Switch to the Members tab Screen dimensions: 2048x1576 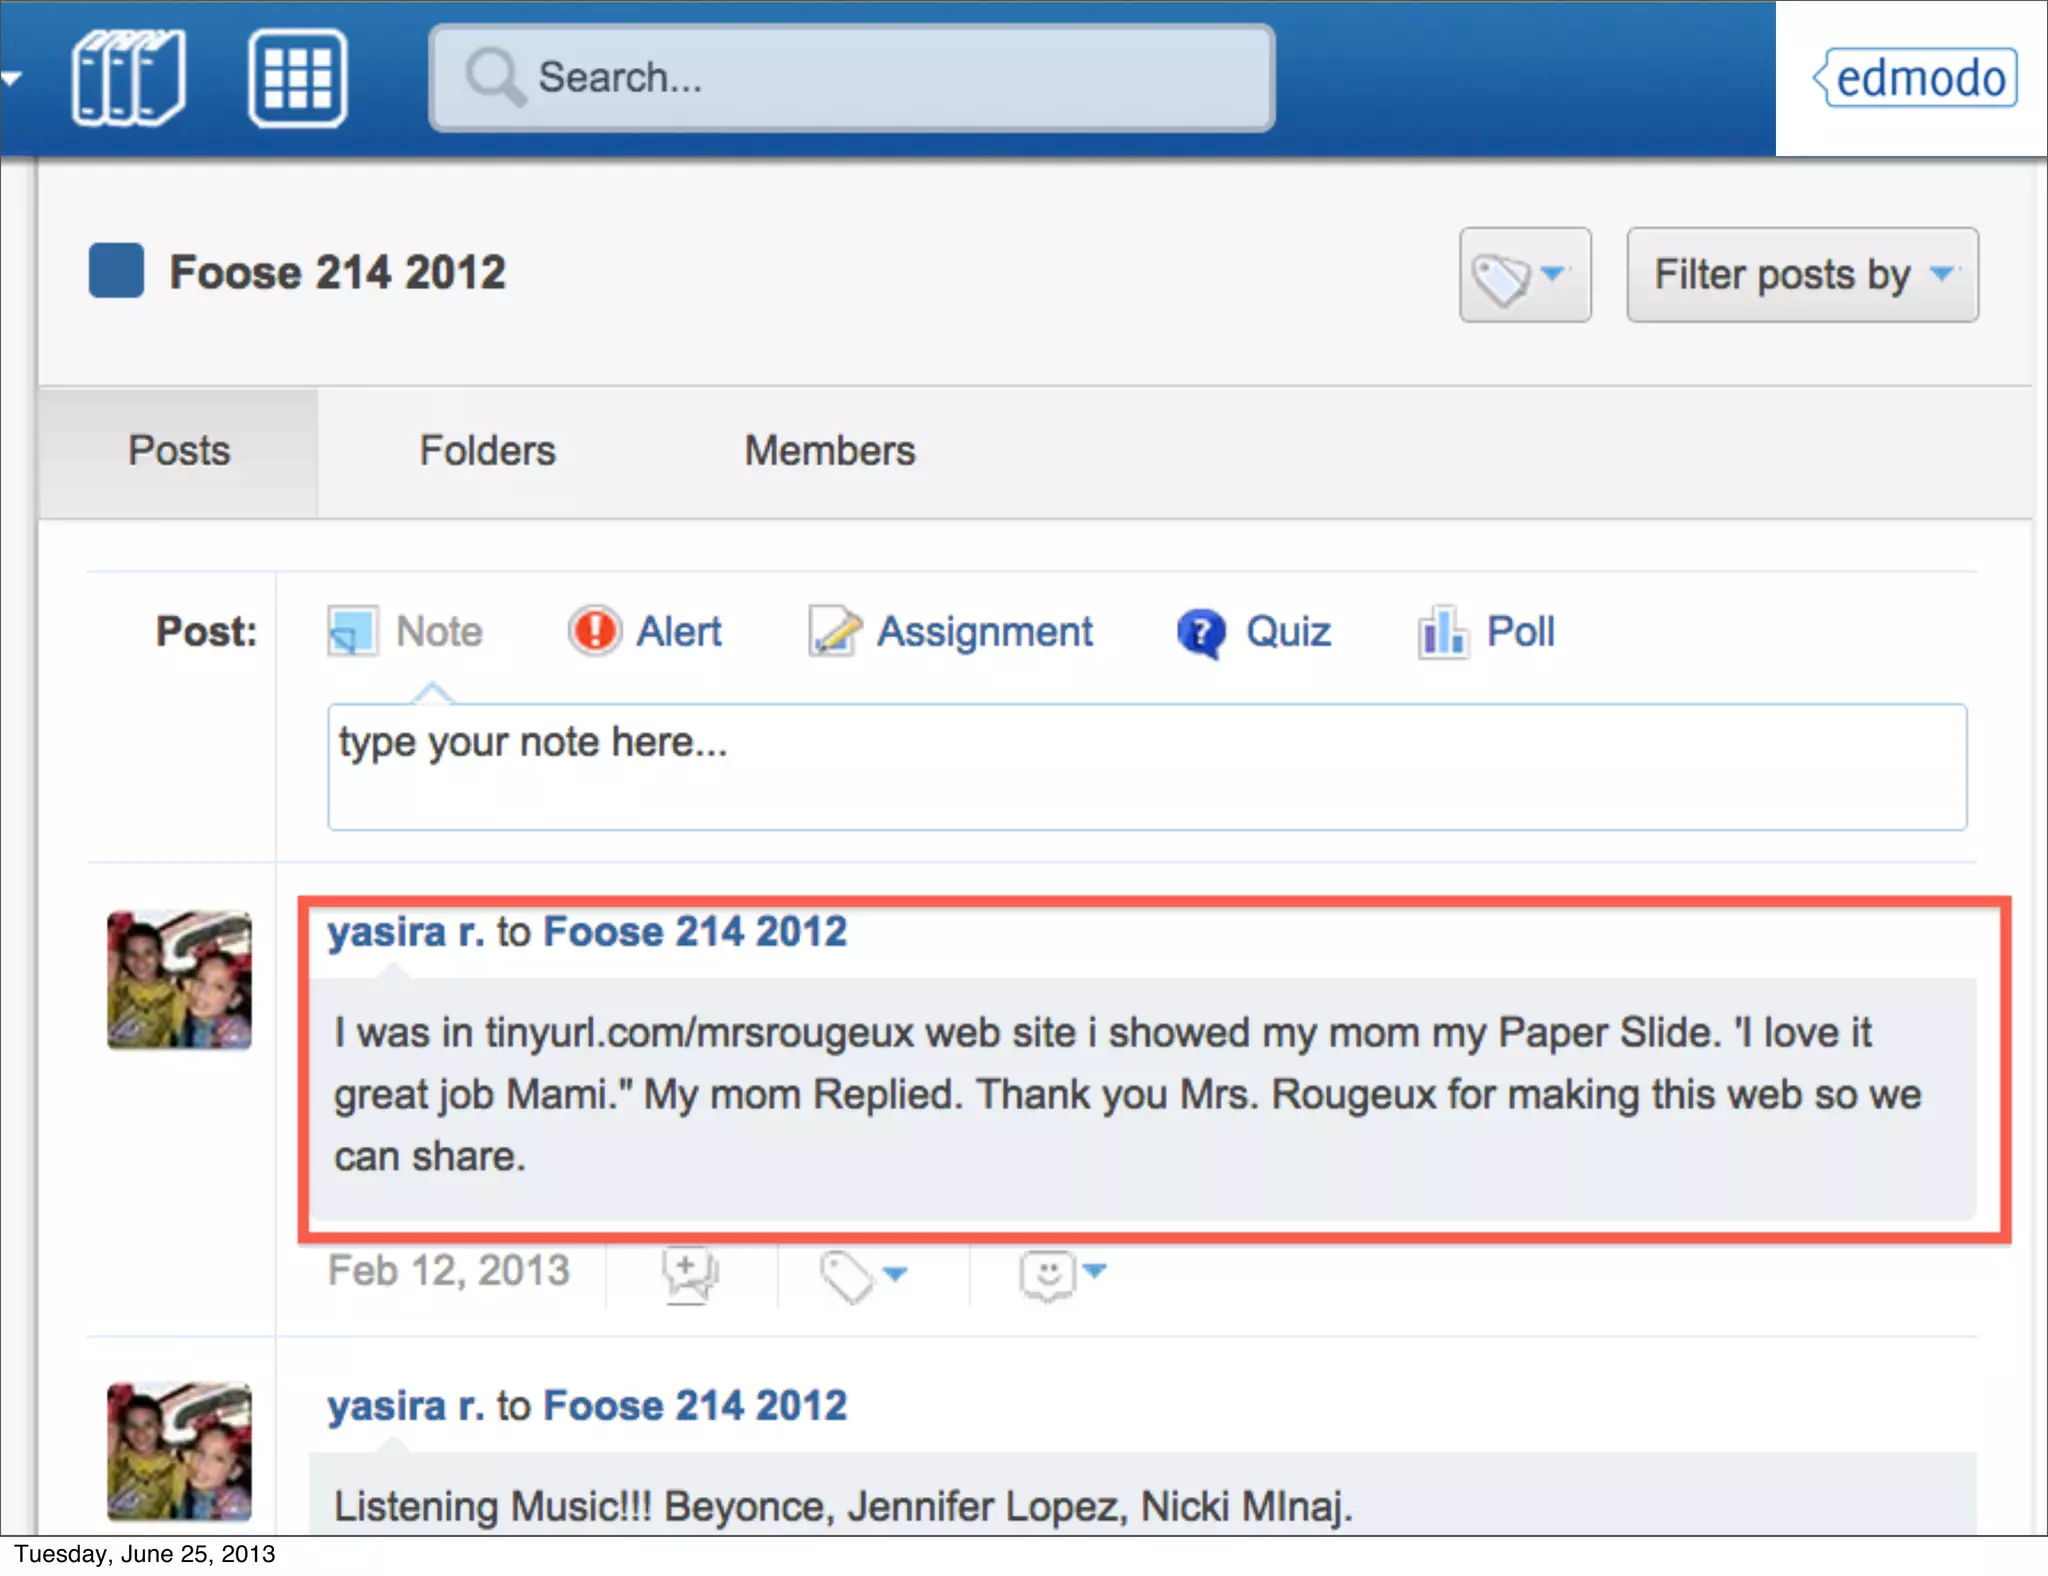click(x=829, y=451)
